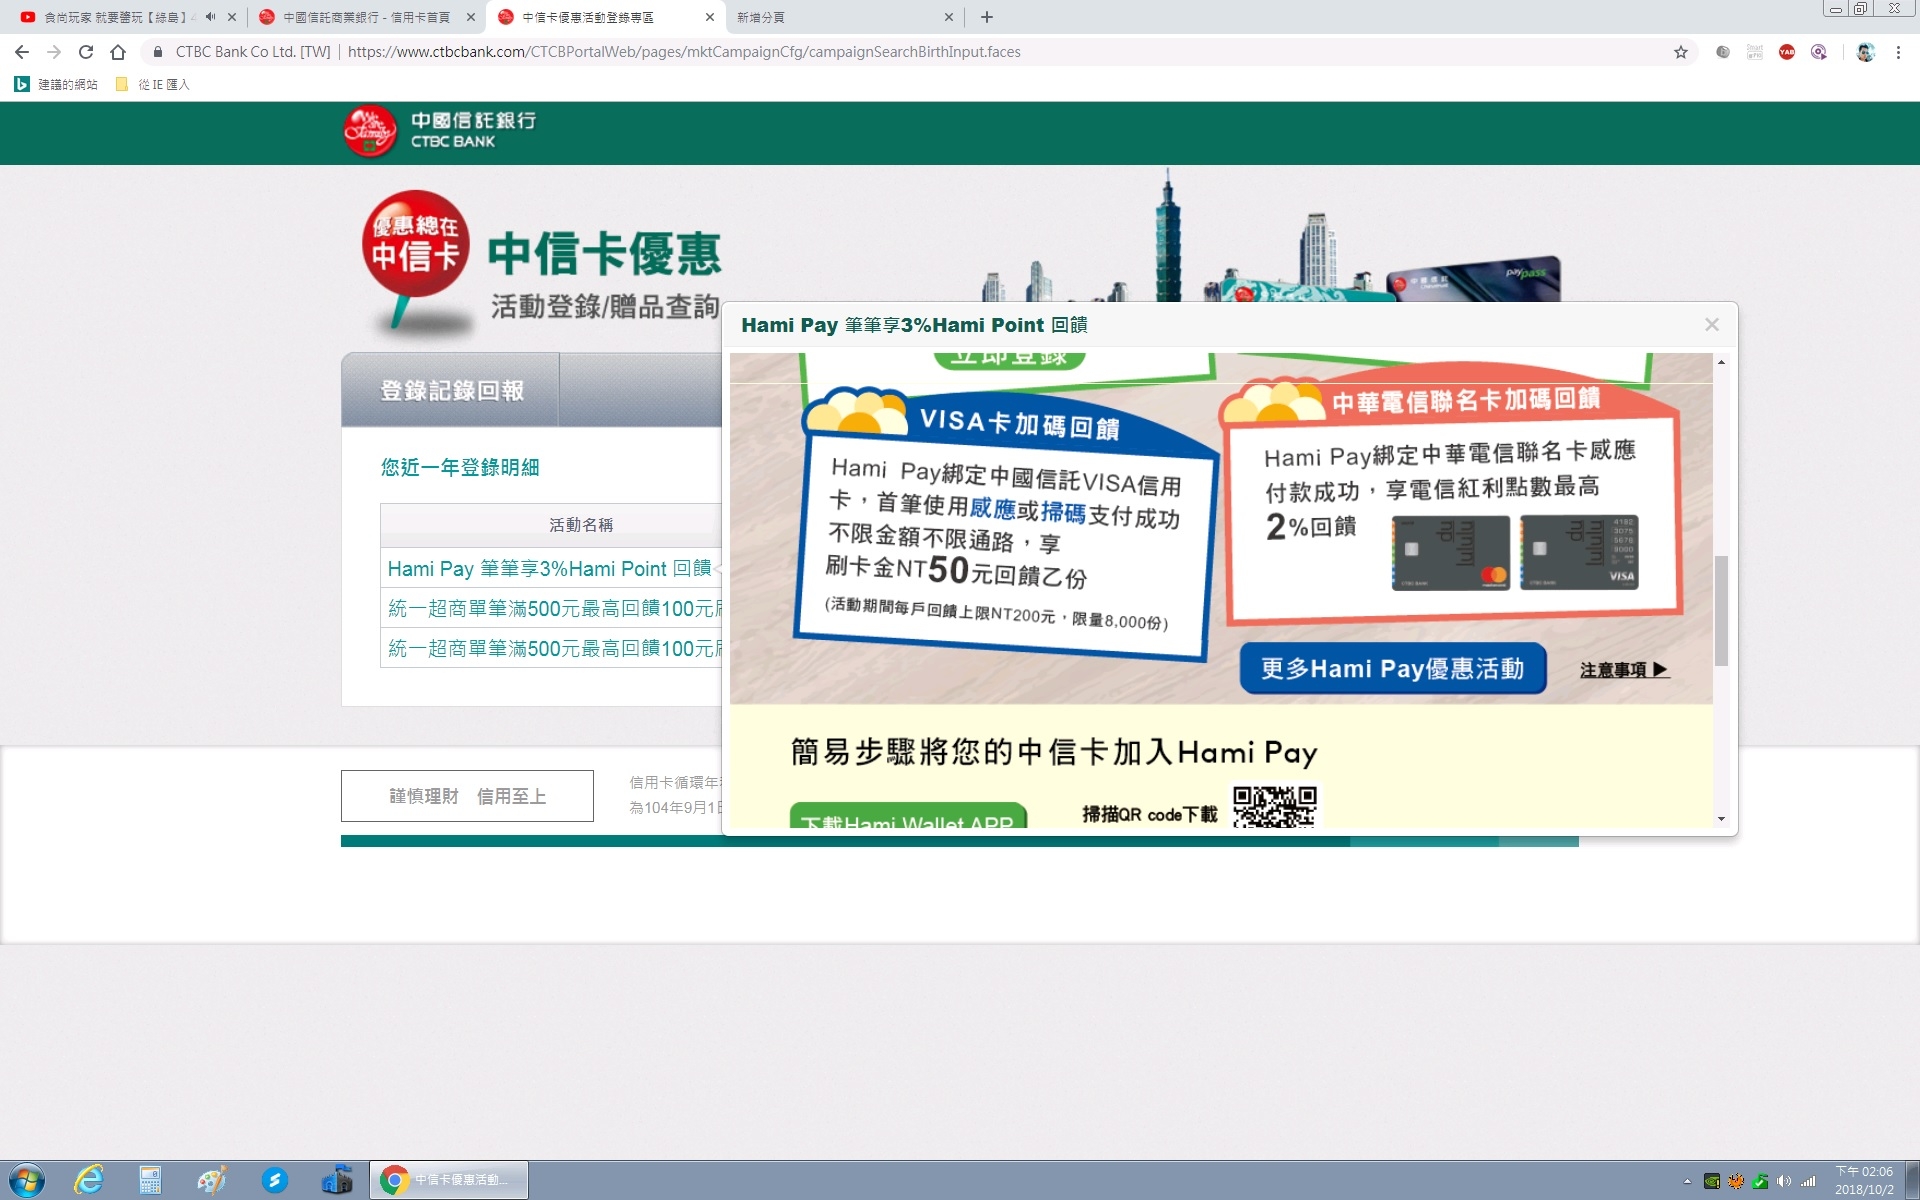Go forward in browser history
Screen dimensions: 1920x1200
pos(54,52)
